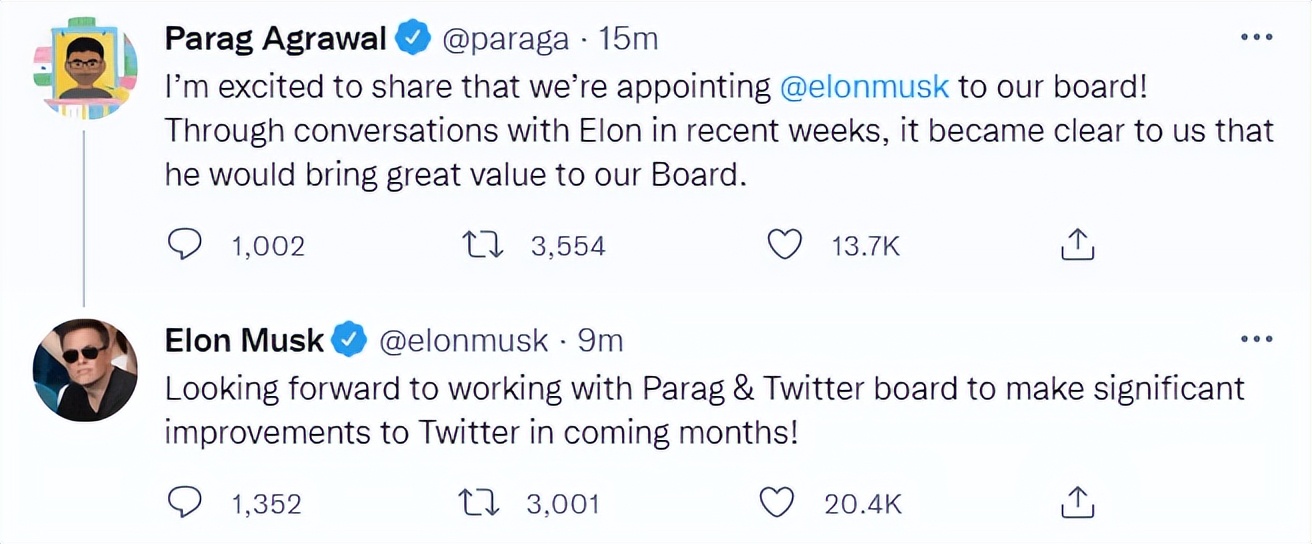Open Parag Agrawal's profile name
Viewport: 1312px width, 544px height.
[276, 39]
